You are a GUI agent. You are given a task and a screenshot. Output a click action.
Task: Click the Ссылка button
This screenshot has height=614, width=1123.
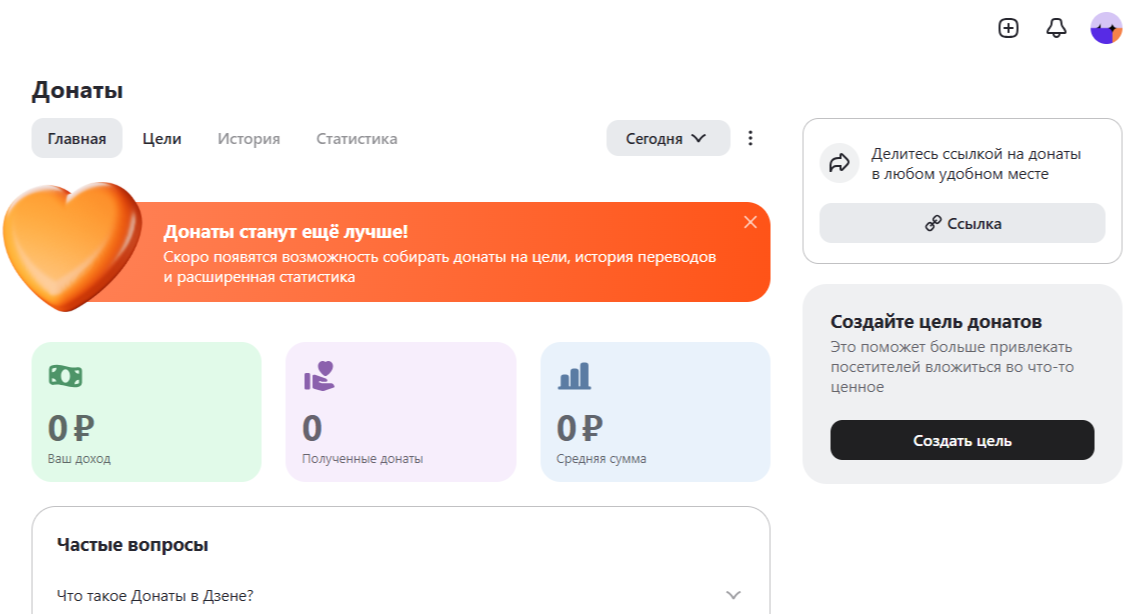pyautogui.click(x=962, y=224)
